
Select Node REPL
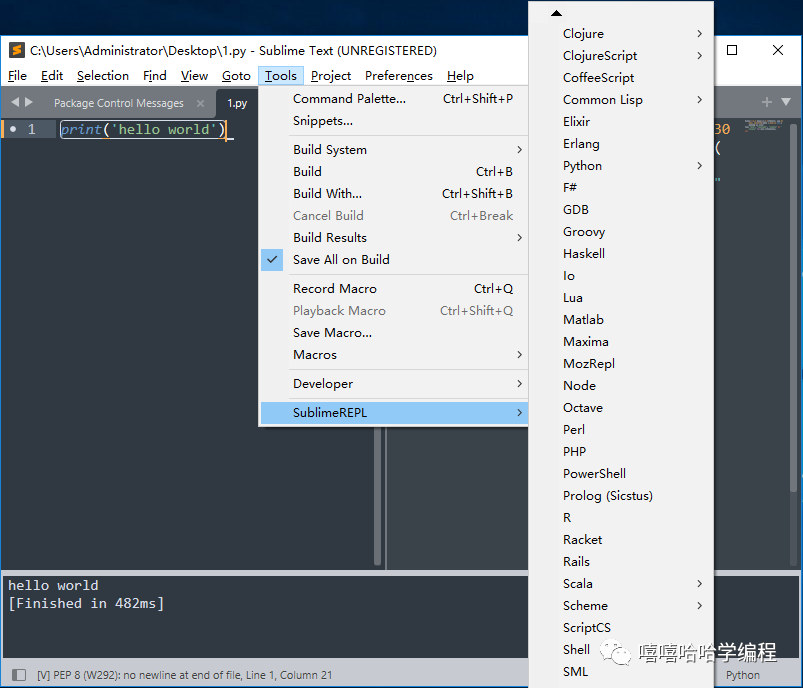[x=621, y=386]
